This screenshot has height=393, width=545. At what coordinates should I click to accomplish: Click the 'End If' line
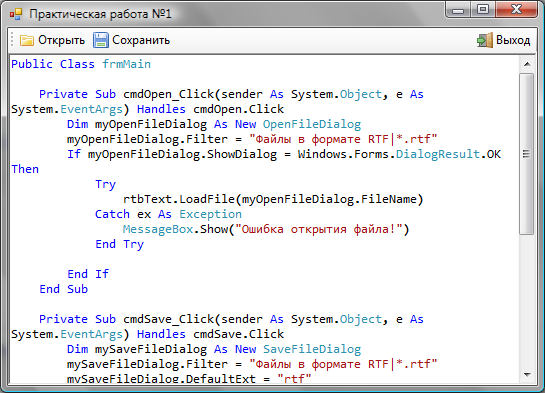pos(88,274)
